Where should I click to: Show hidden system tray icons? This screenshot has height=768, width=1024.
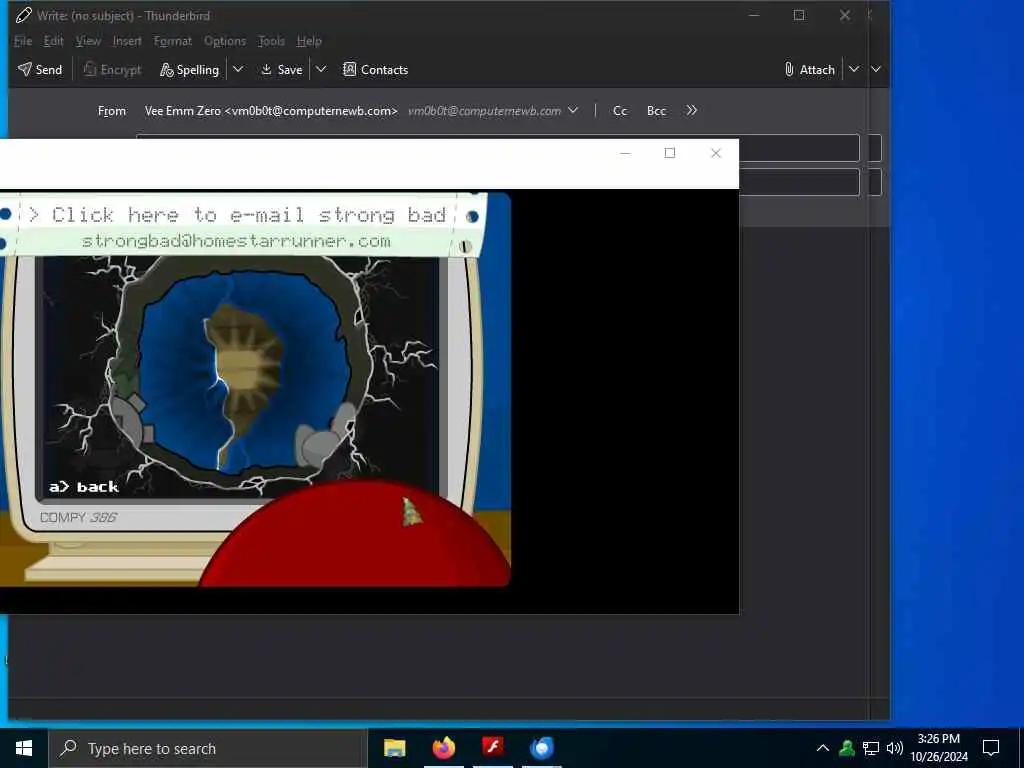823,748
